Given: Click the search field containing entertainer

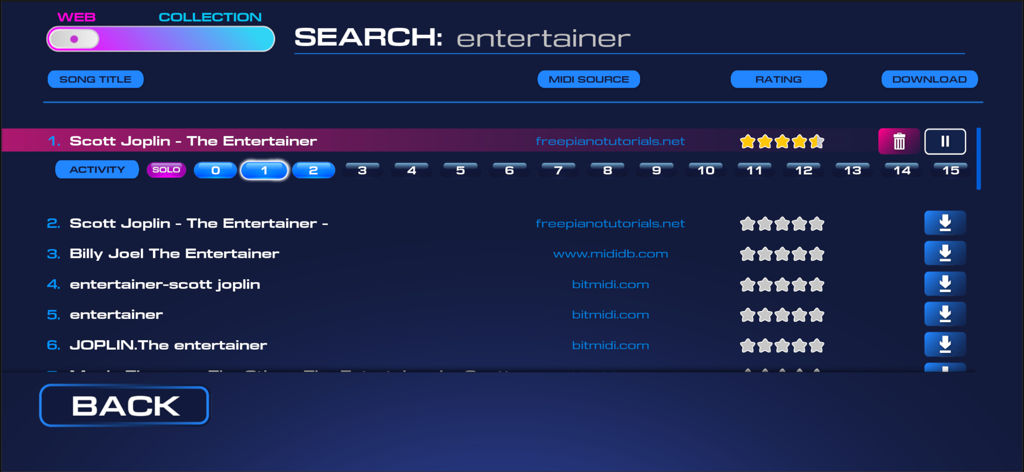Looking at the screenshot, I should pos(630,39).
